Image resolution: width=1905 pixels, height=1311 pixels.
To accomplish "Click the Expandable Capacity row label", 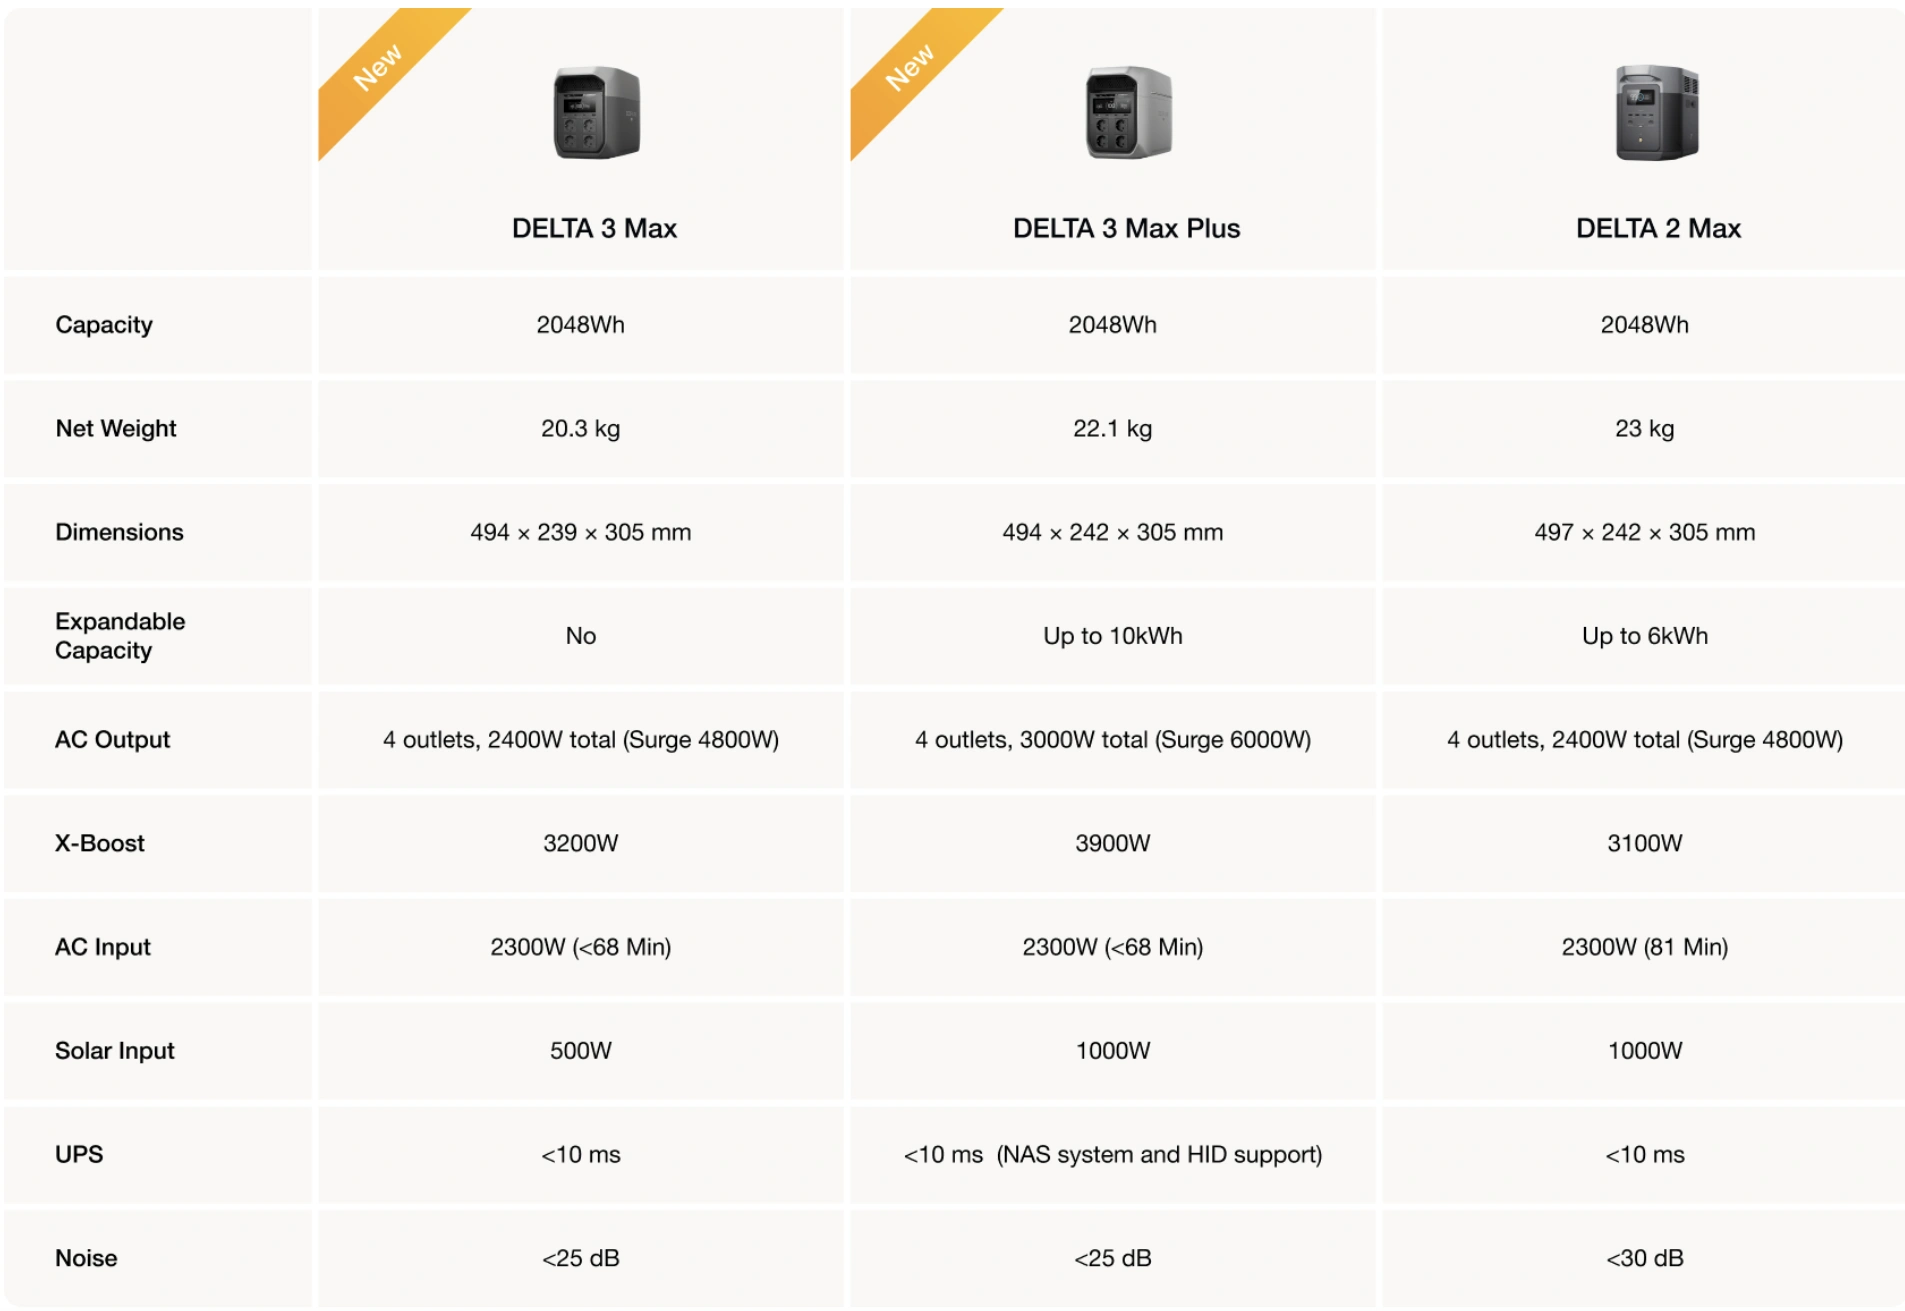I will point(120,636).
